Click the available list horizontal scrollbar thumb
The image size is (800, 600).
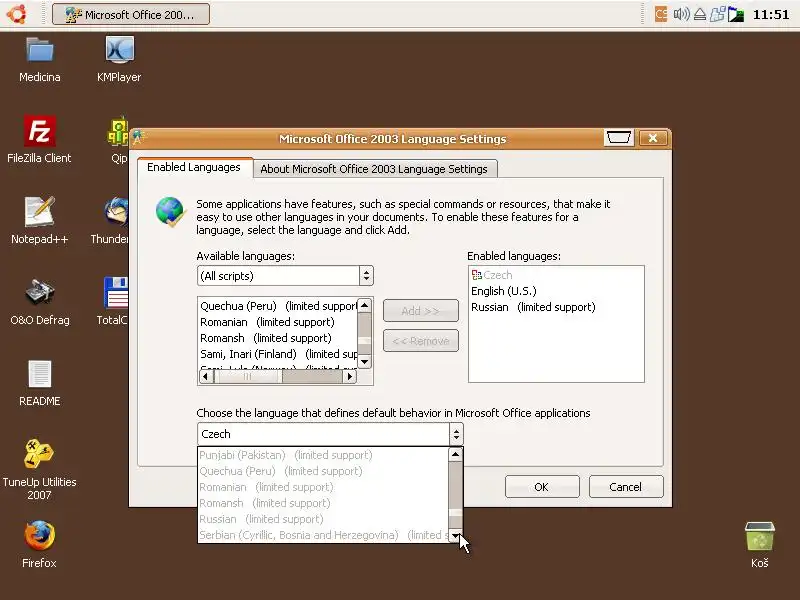pyautogui.click(x=247, y=377)
